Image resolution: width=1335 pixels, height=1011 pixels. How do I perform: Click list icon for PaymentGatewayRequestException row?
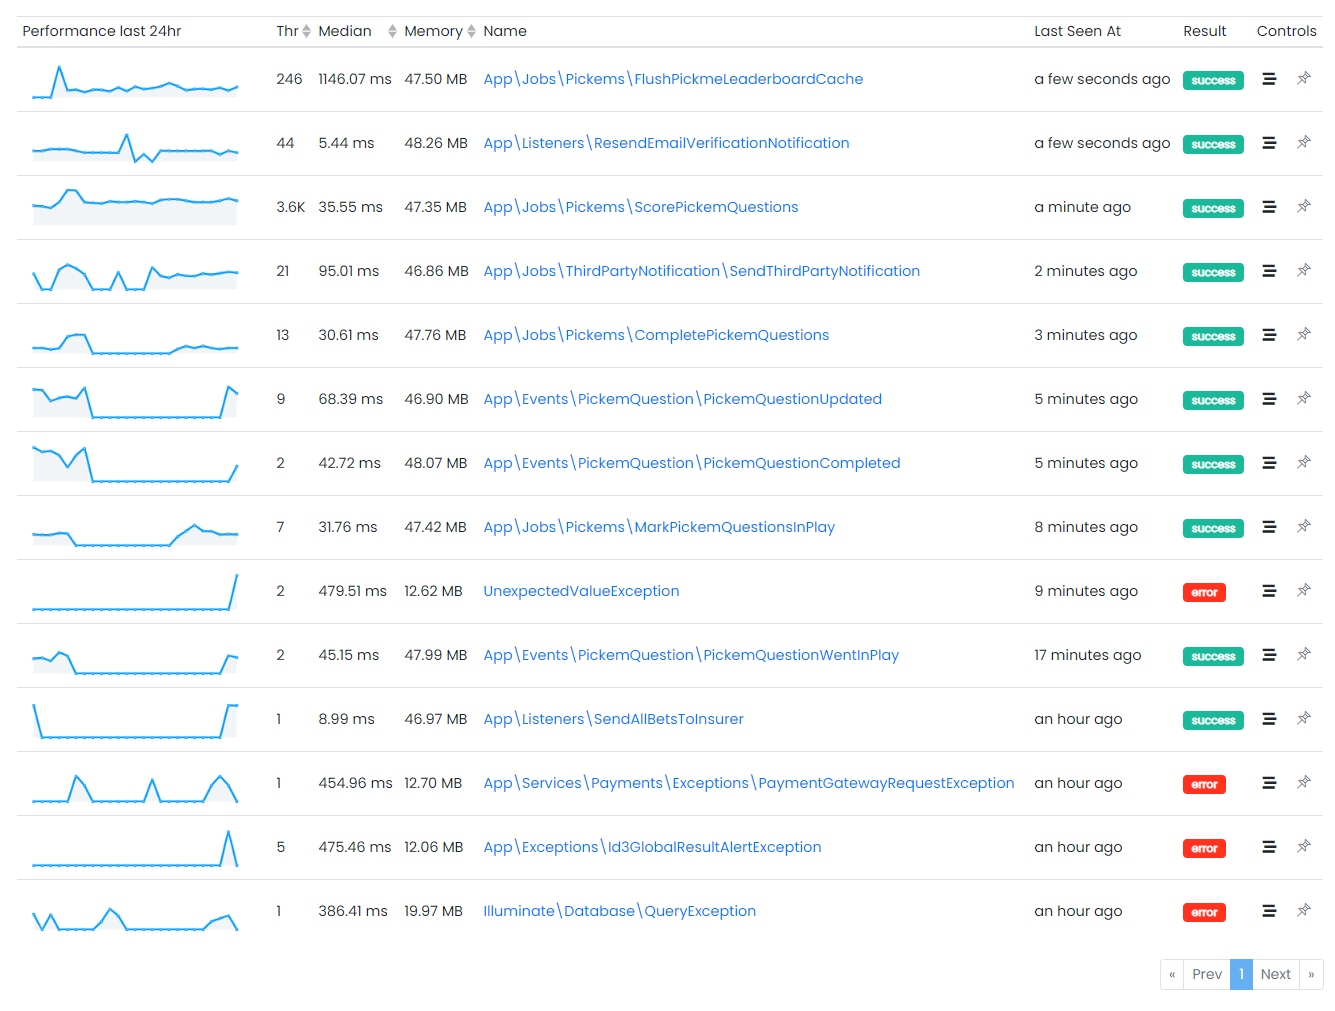click(x=1269, y=783)
